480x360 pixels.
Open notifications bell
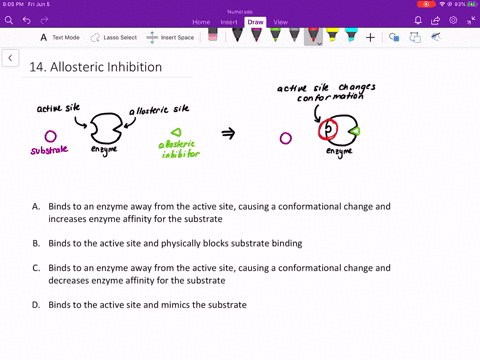[418, 21]
